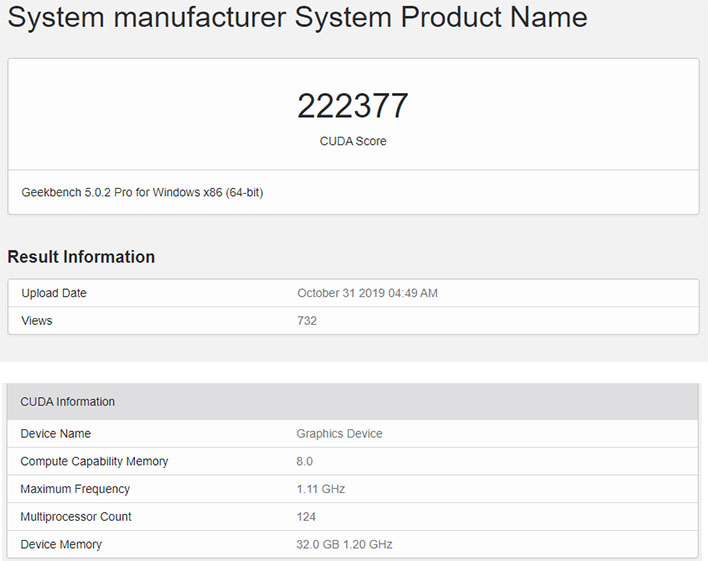
Task: Click the 'Views' label
Action: [37, 321]
